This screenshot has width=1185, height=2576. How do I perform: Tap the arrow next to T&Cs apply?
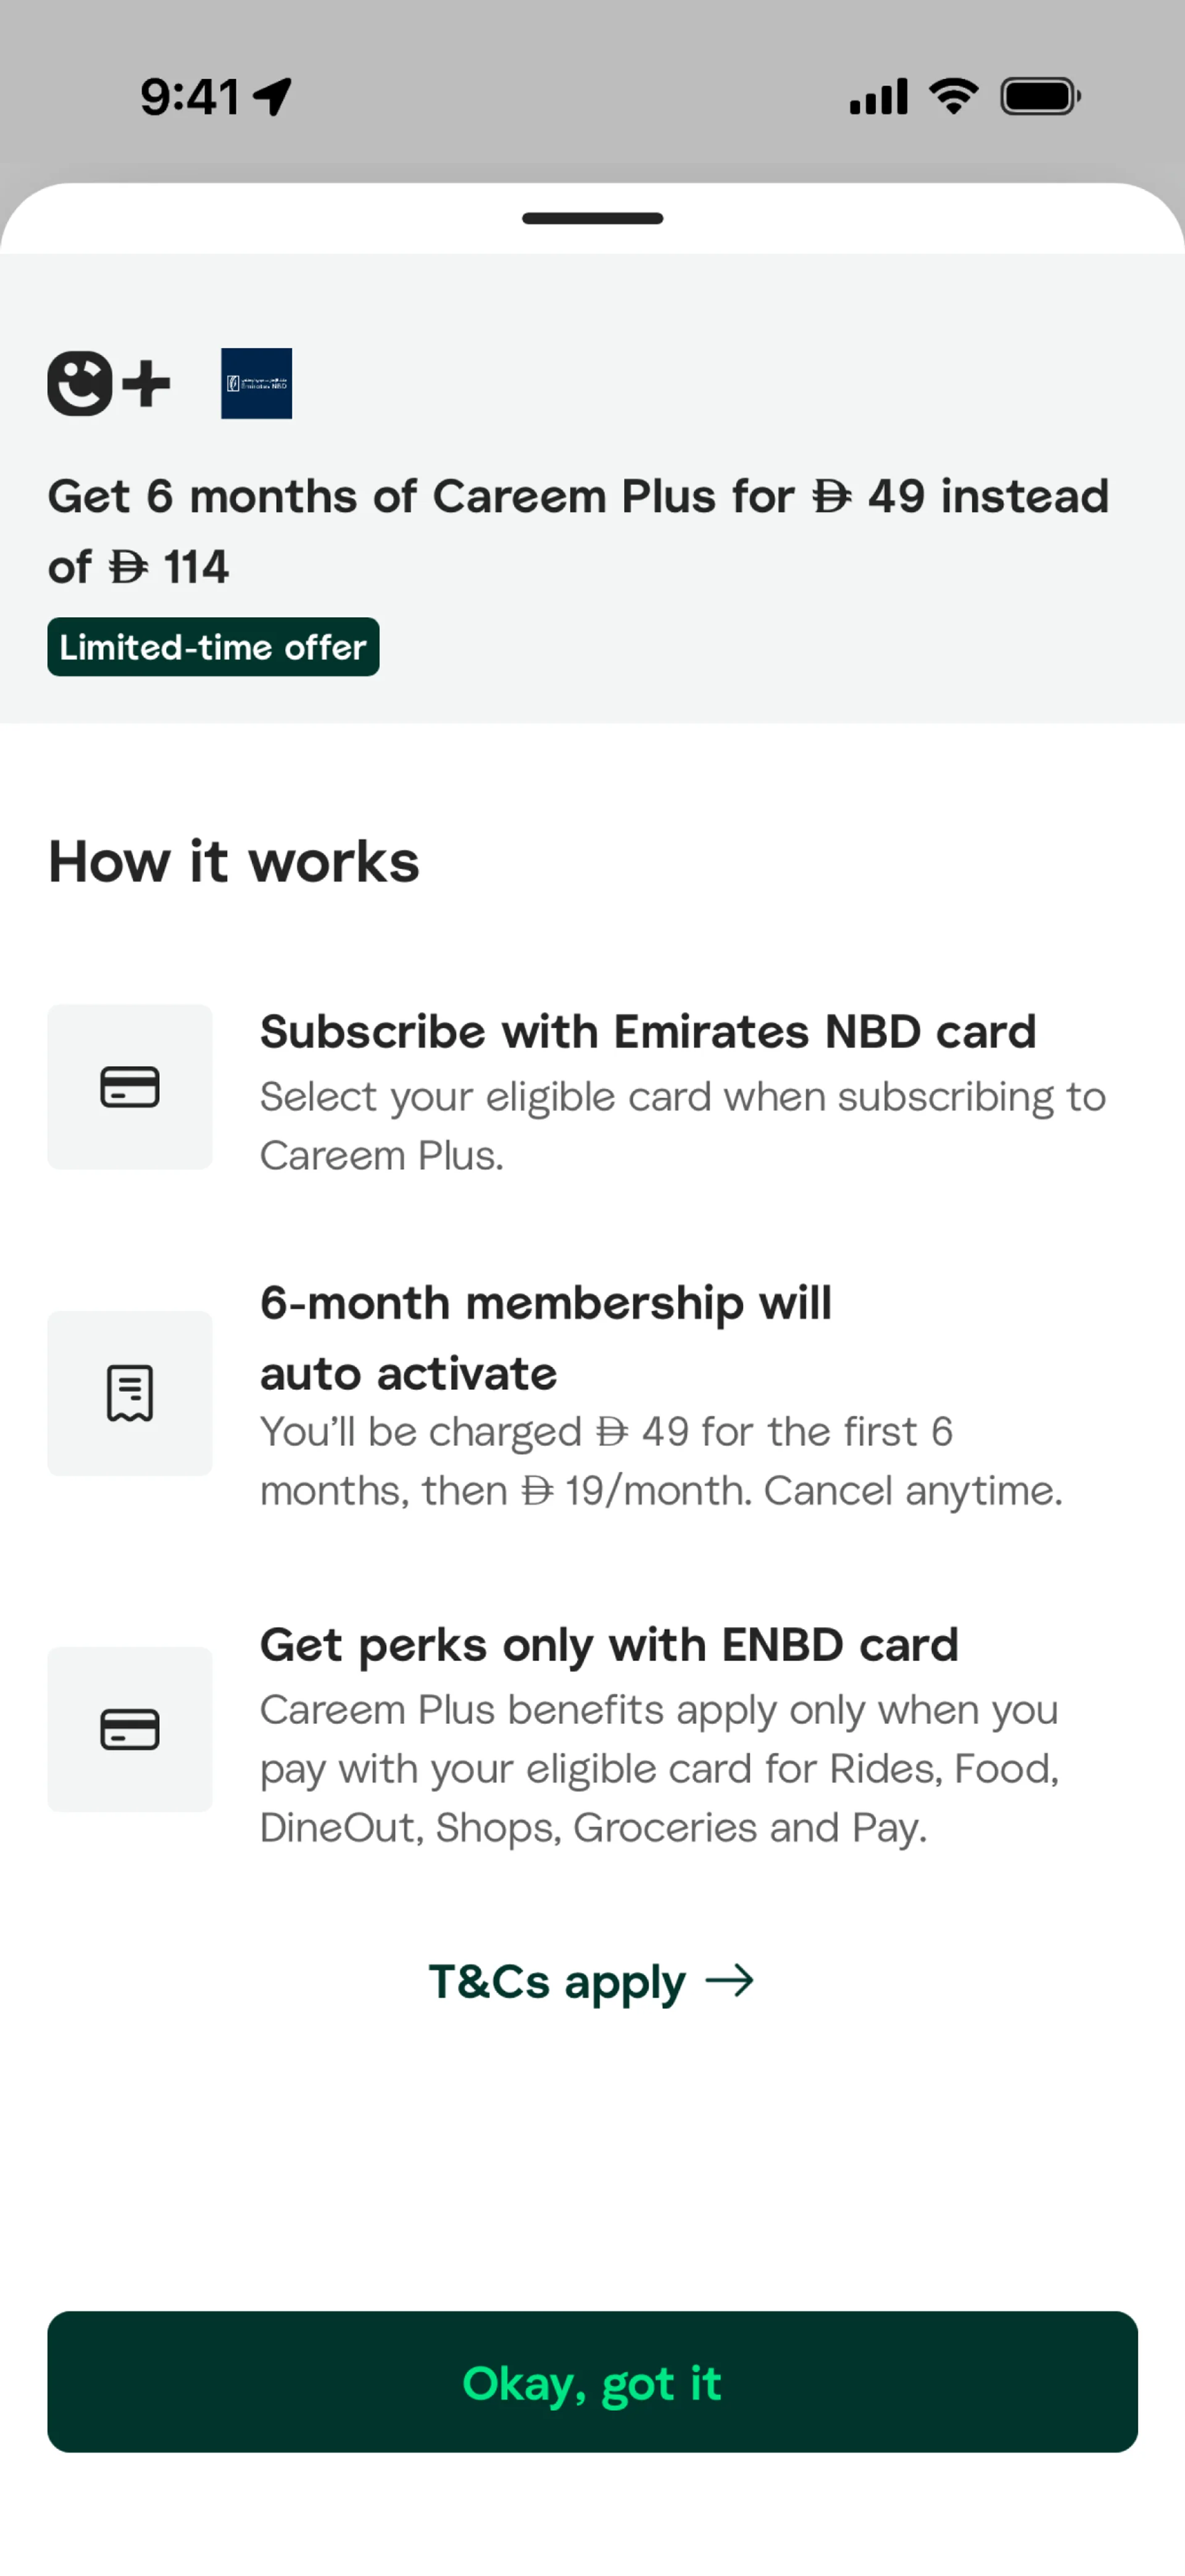coord(729,1981)
